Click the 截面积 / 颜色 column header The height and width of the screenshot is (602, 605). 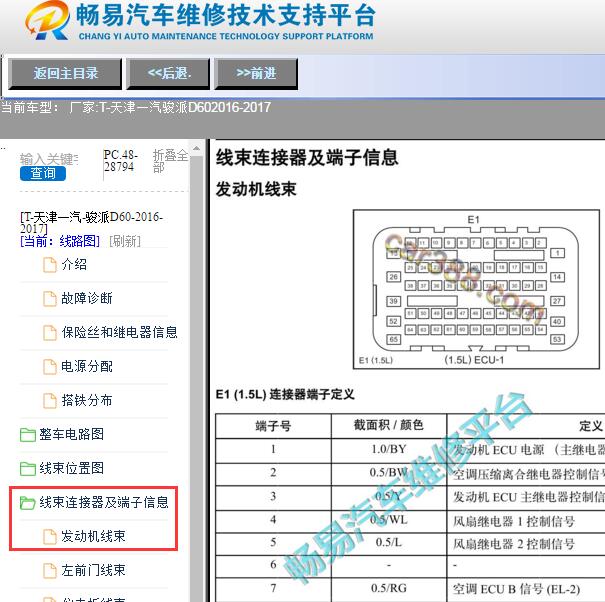[x=389, y=425]
